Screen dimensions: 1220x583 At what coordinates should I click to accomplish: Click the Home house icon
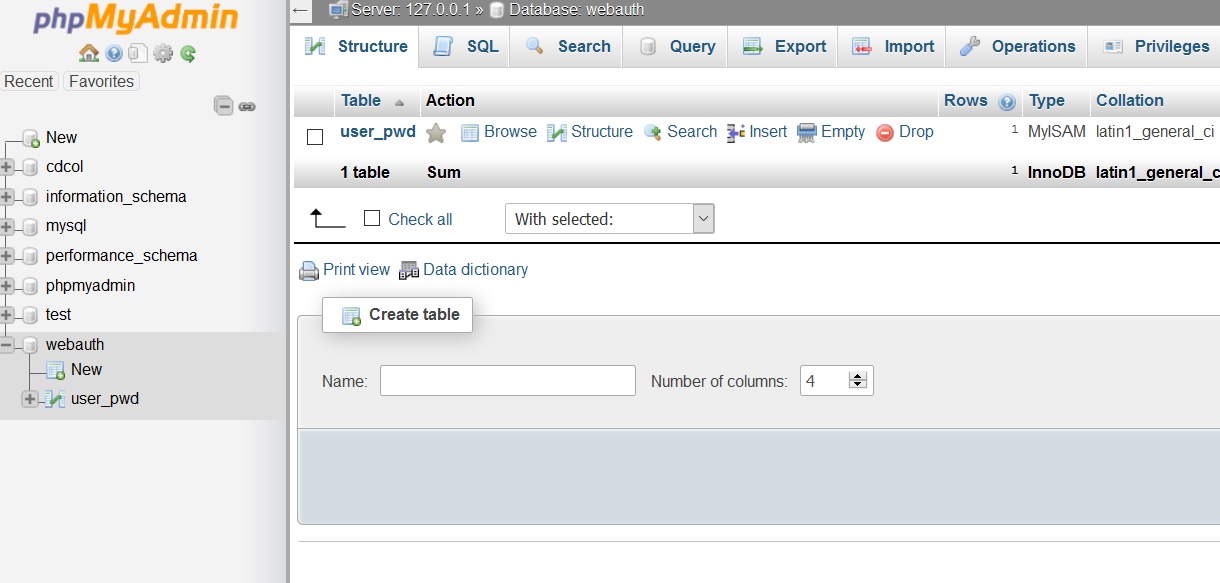click(x=89, y=54)
